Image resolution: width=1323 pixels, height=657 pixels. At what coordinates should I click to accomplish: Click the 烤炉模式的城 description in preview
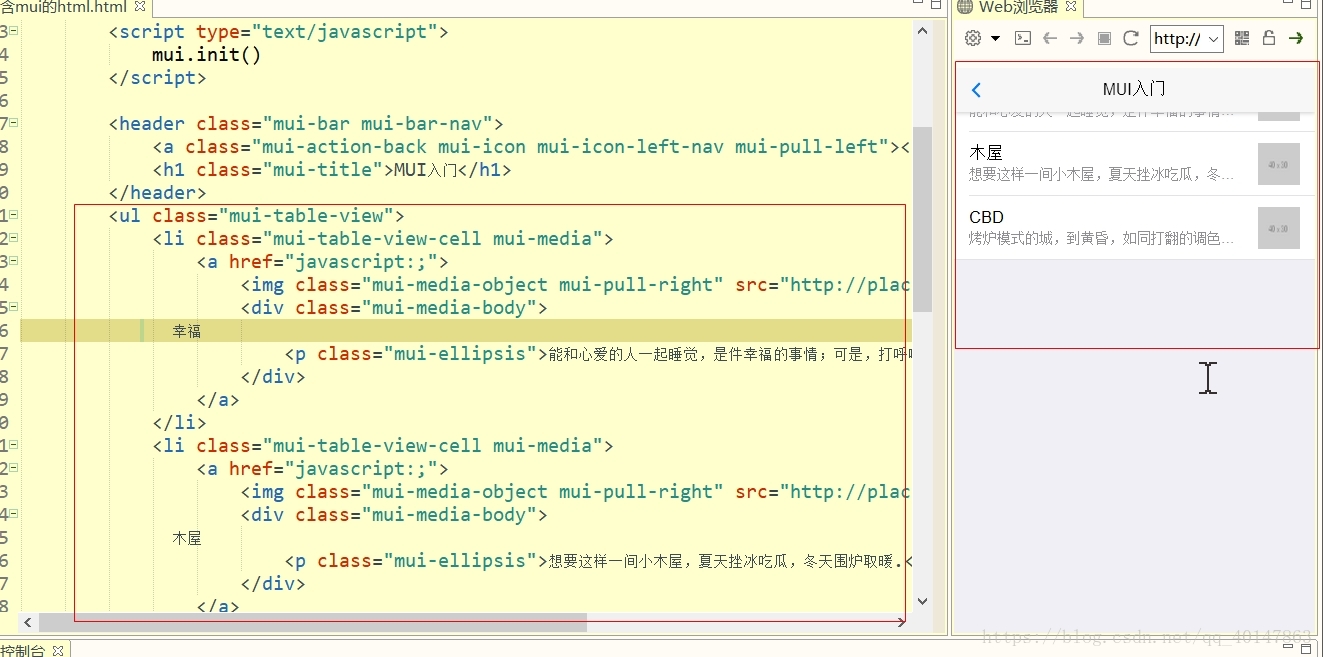point(1101,238)
